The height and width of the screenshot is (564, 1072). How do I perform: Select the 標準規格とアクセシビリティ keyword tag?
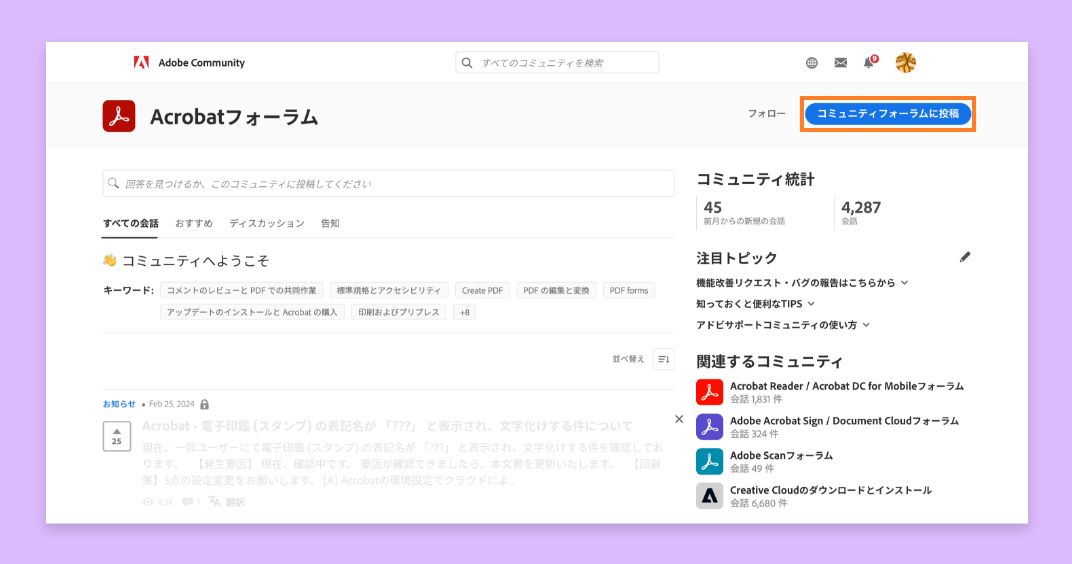click(389, 291)
